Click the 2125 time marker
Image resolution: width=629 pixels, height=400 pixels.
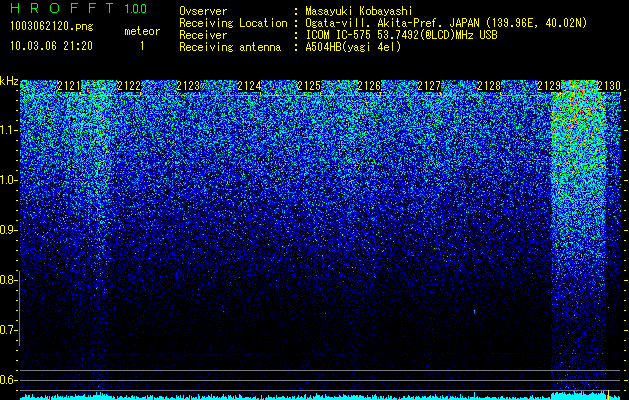tap(309, 86)
